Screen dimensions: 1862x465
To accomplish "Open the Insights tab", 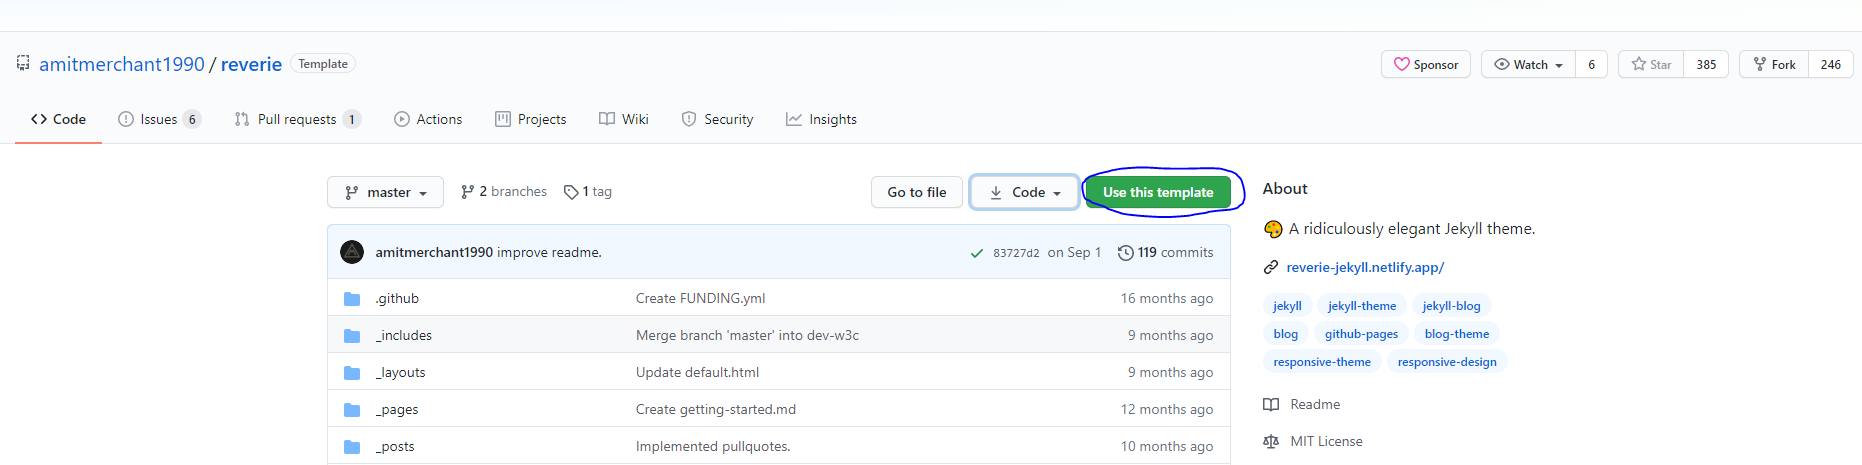I will (821, 119).
